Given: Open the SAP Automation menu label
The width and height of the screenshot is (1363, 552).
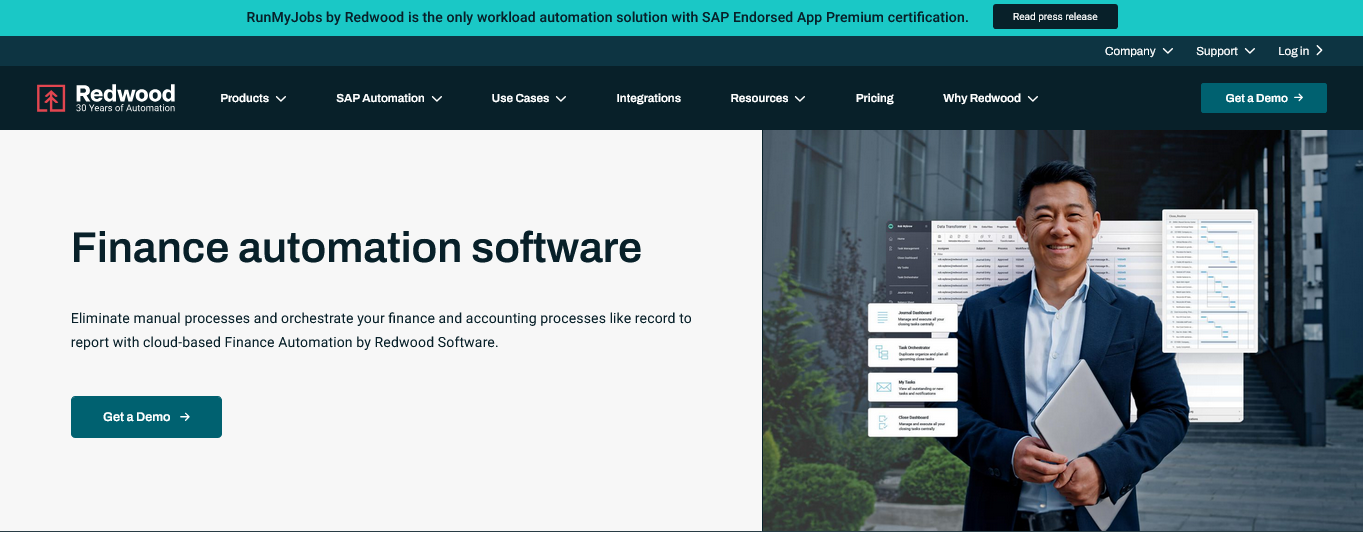Looking at the screenshot, I should click(x=380, y=98).
